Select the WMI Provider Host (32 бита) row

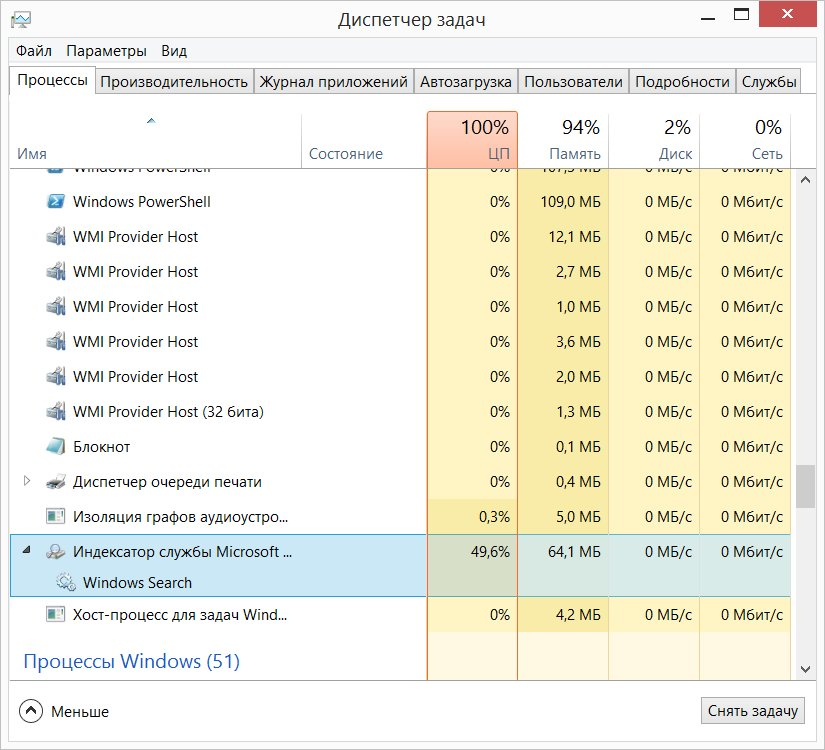(x=400, y=412)
